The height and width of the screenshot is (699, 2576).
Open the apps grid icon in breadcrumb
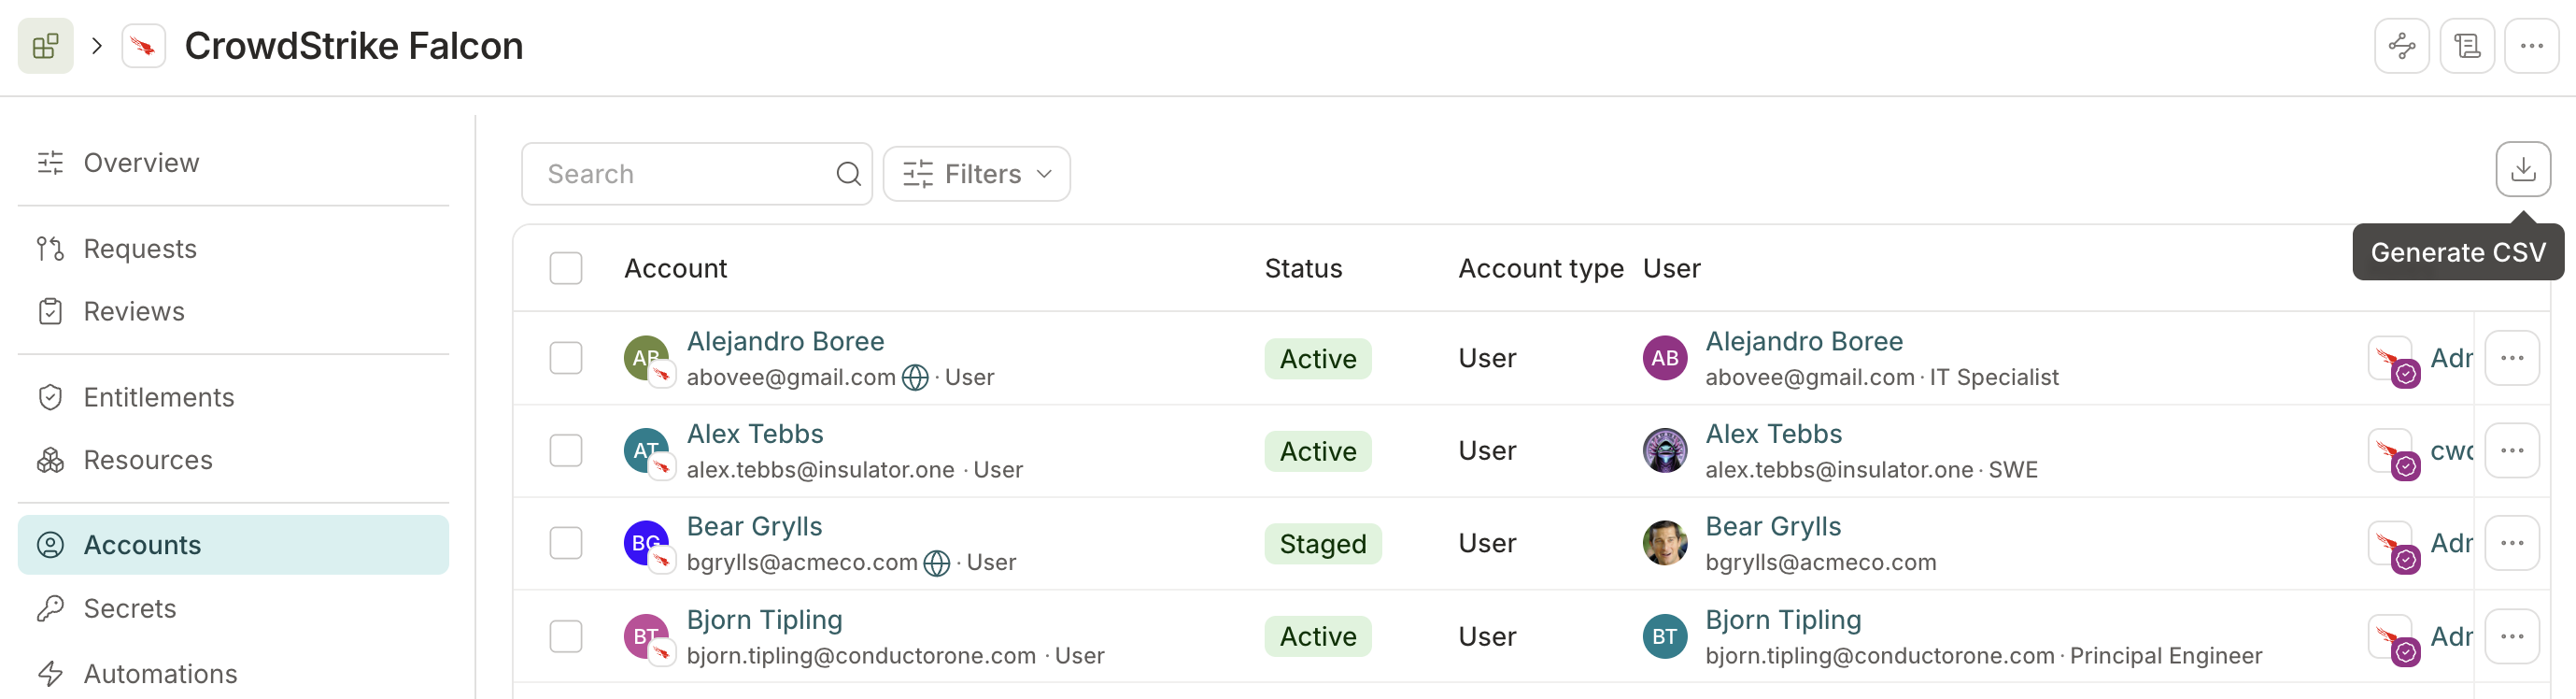coord(45,46)
